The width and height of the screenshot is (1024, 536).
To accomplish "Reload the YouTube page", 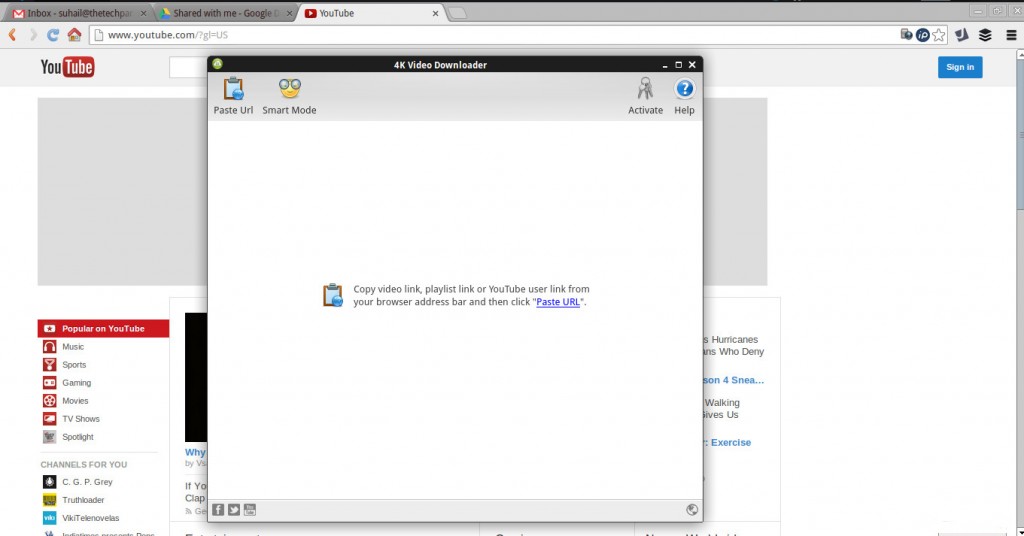I will 53,35.
